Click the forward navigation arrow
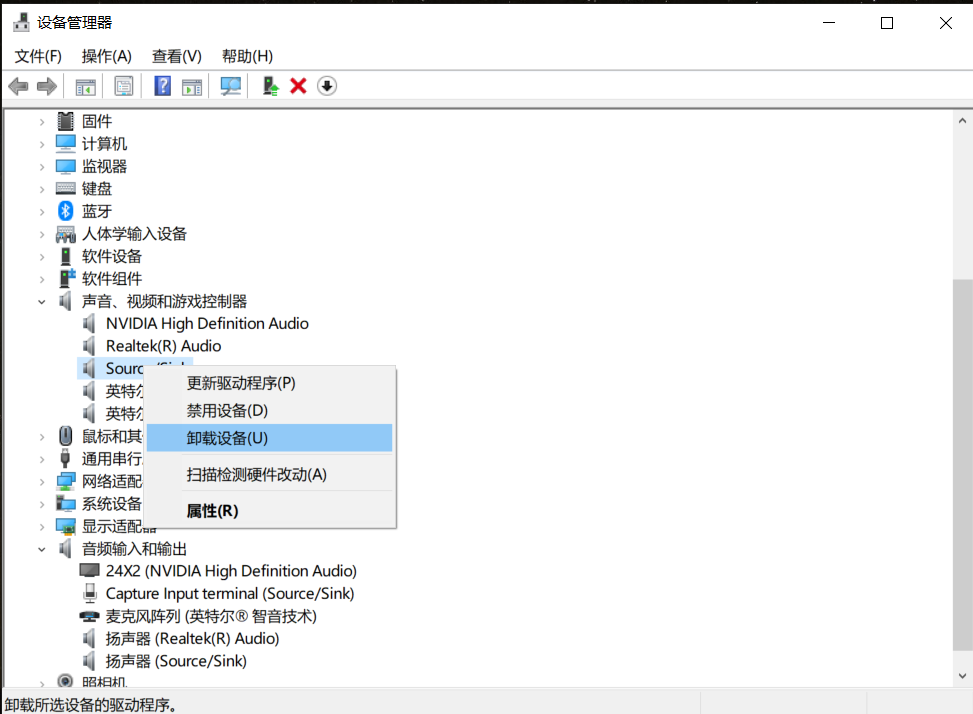The height and width of the screenshot is (714, 973). click(x=48, y=85)
